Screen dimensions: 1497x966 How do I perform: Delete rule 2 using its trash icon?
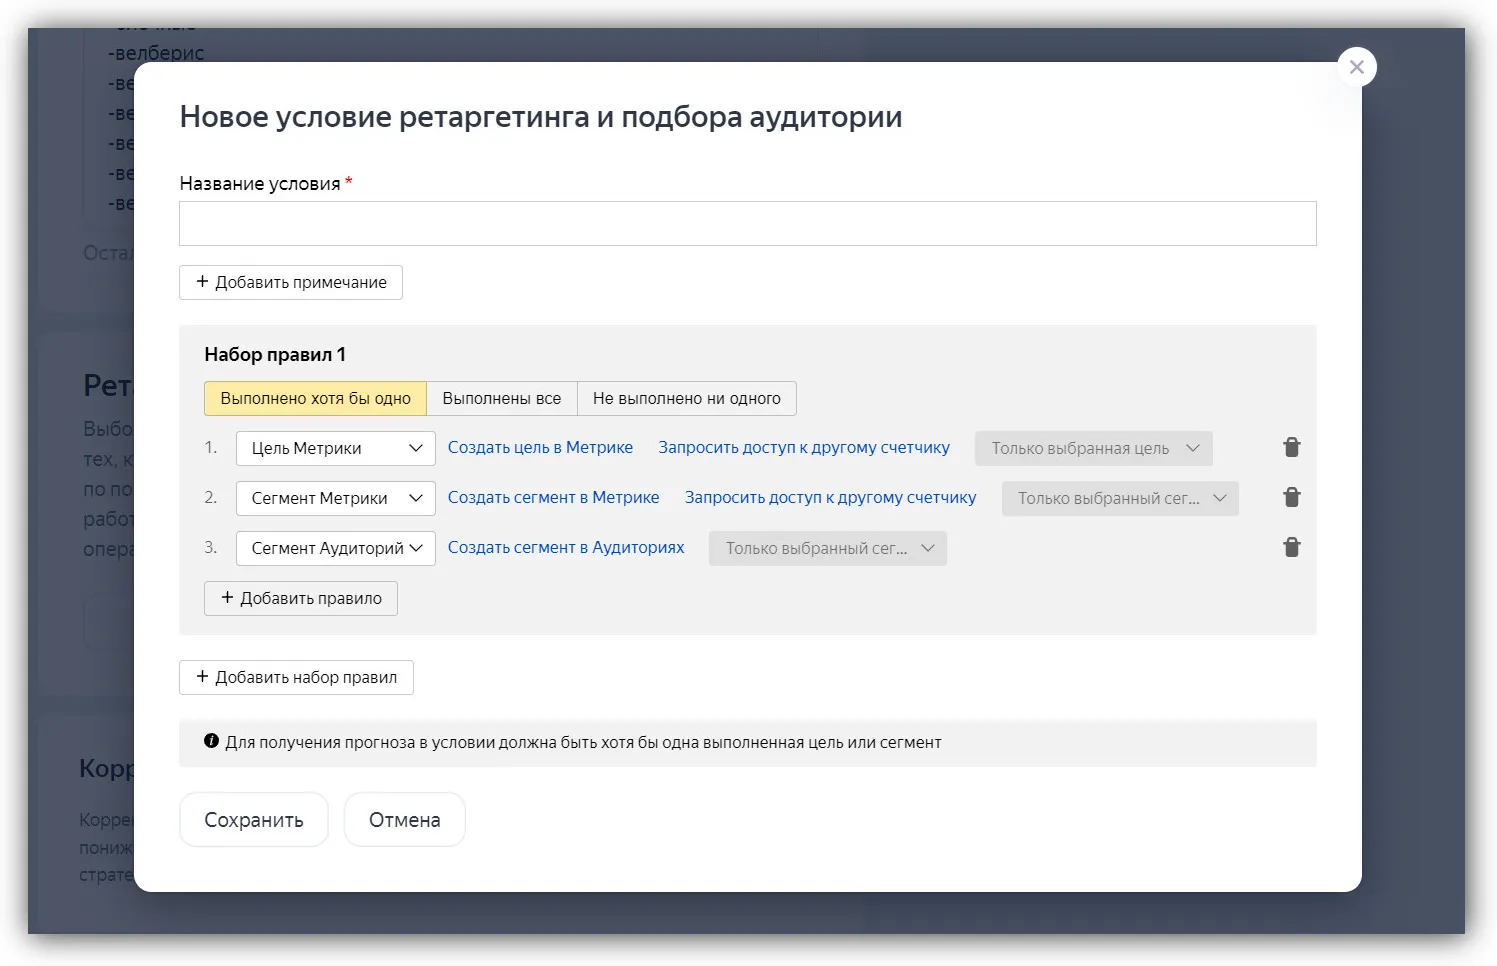1292,497
